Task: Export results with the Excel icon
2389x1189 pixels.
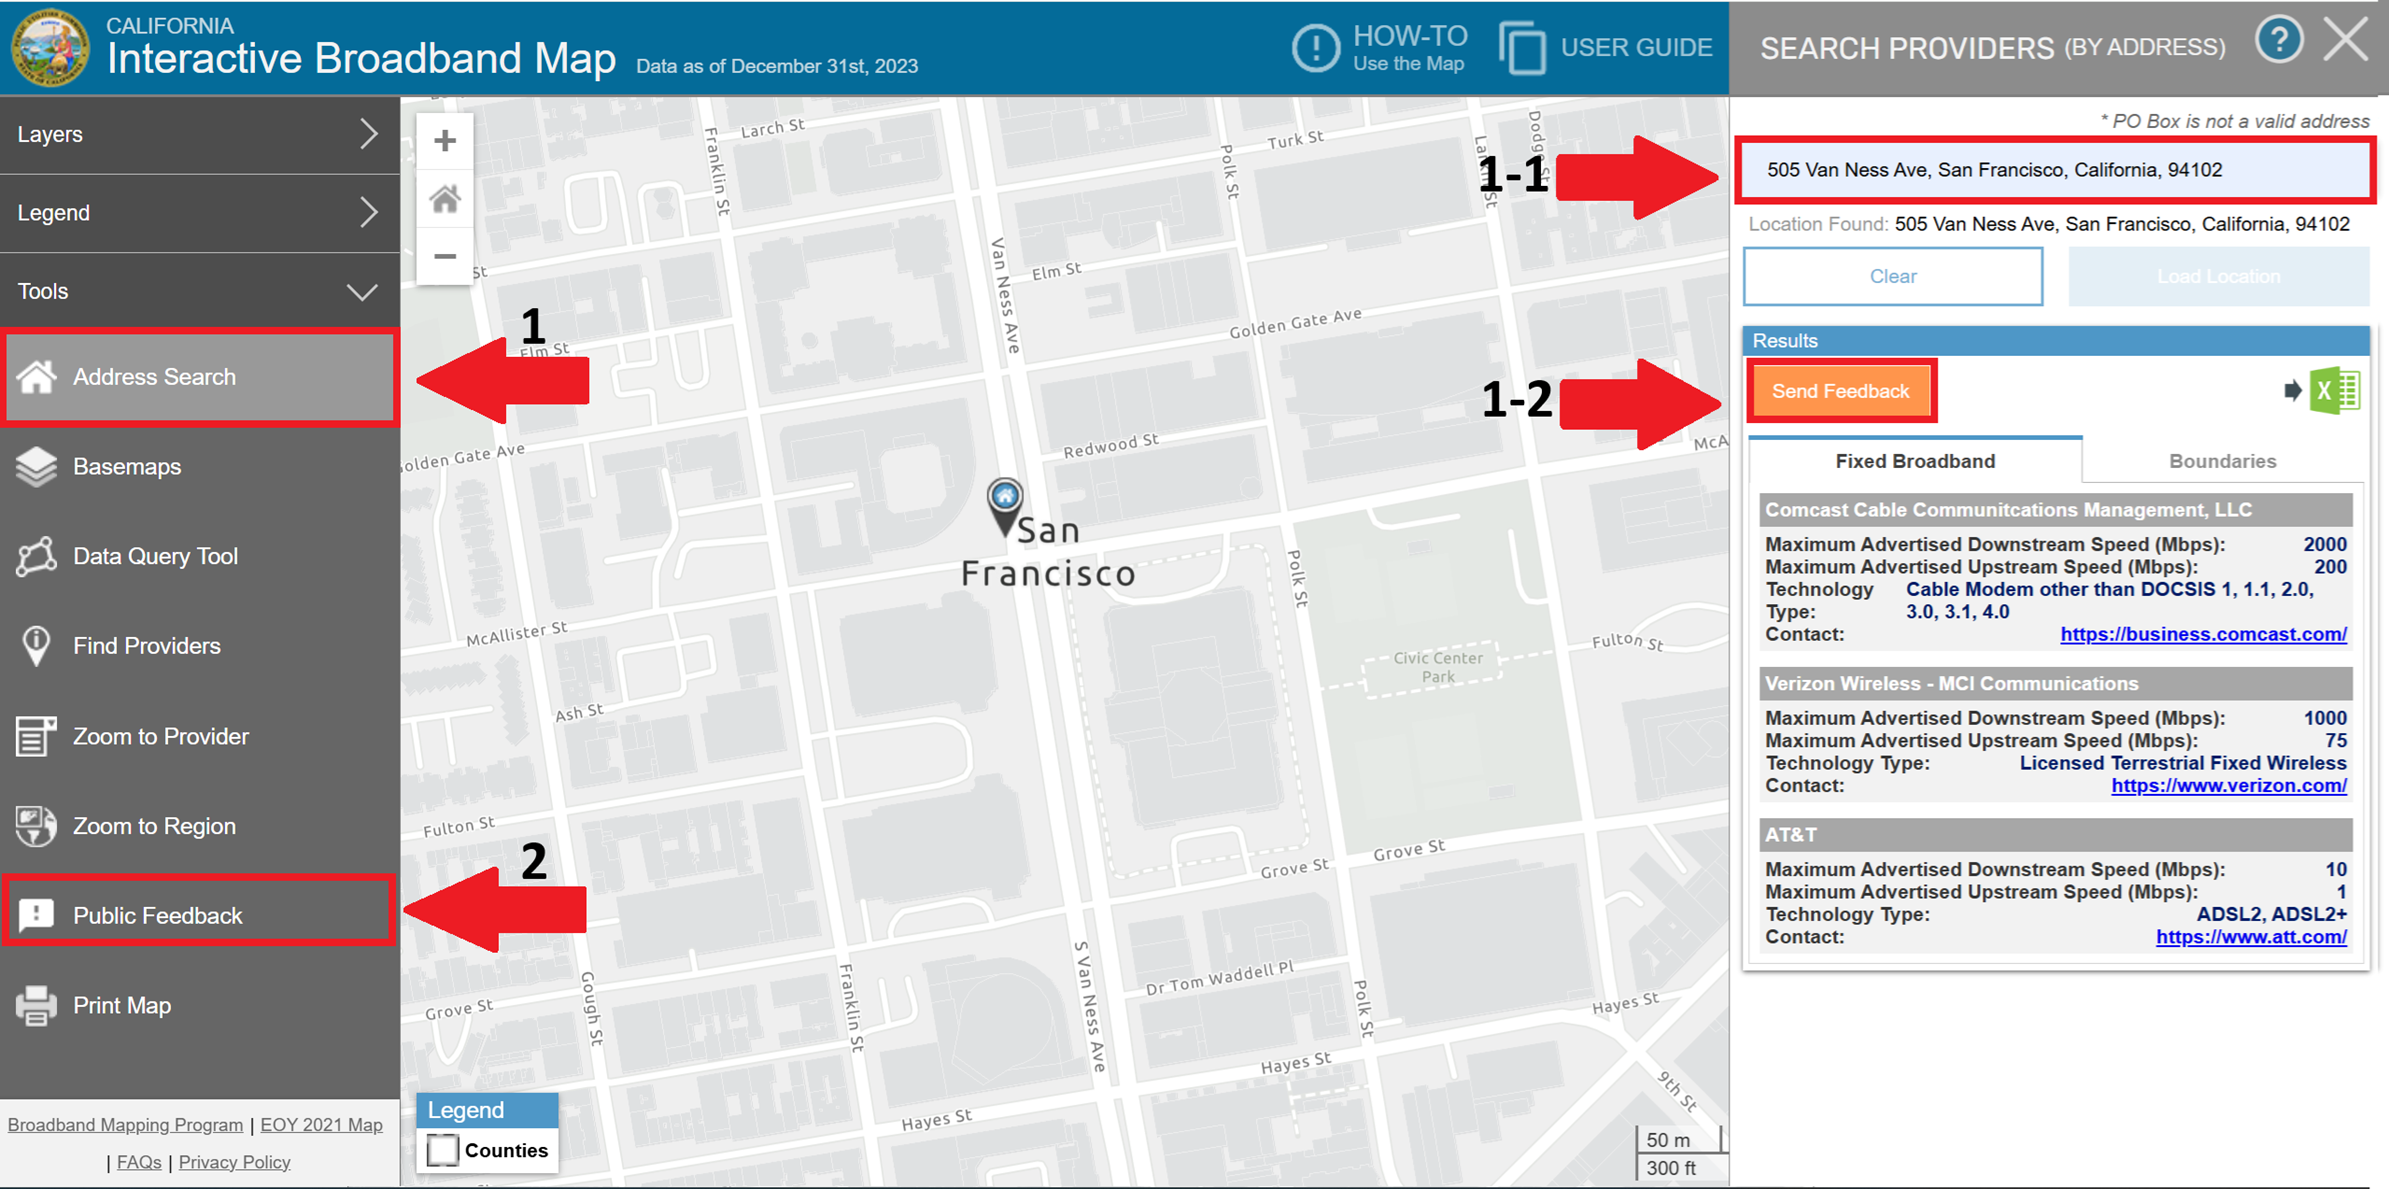Action: pos(2335,391)
